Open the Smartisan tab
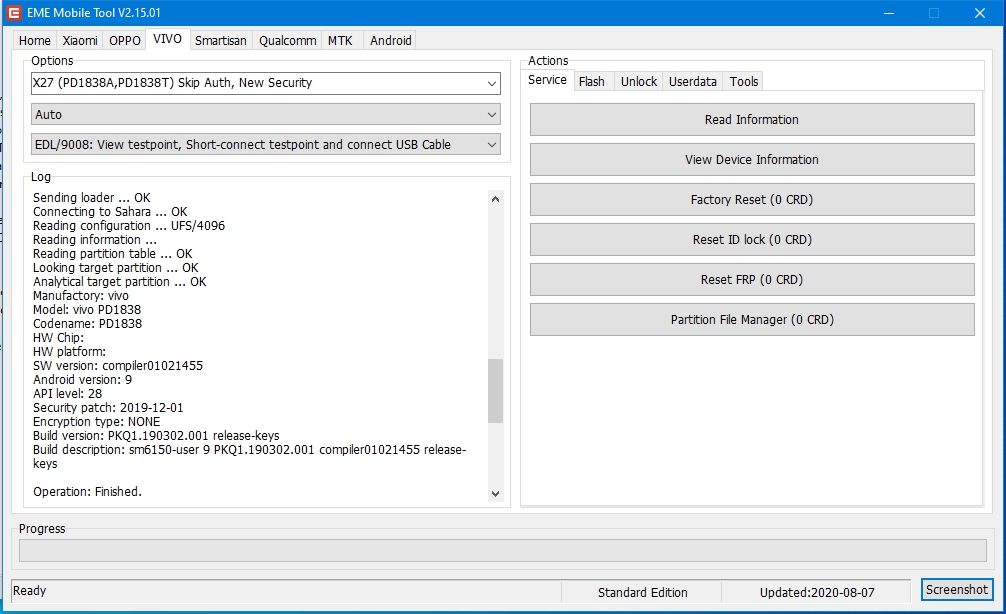Image resolution: width=1006 pixels, height=614 pixels. [221, 40]
